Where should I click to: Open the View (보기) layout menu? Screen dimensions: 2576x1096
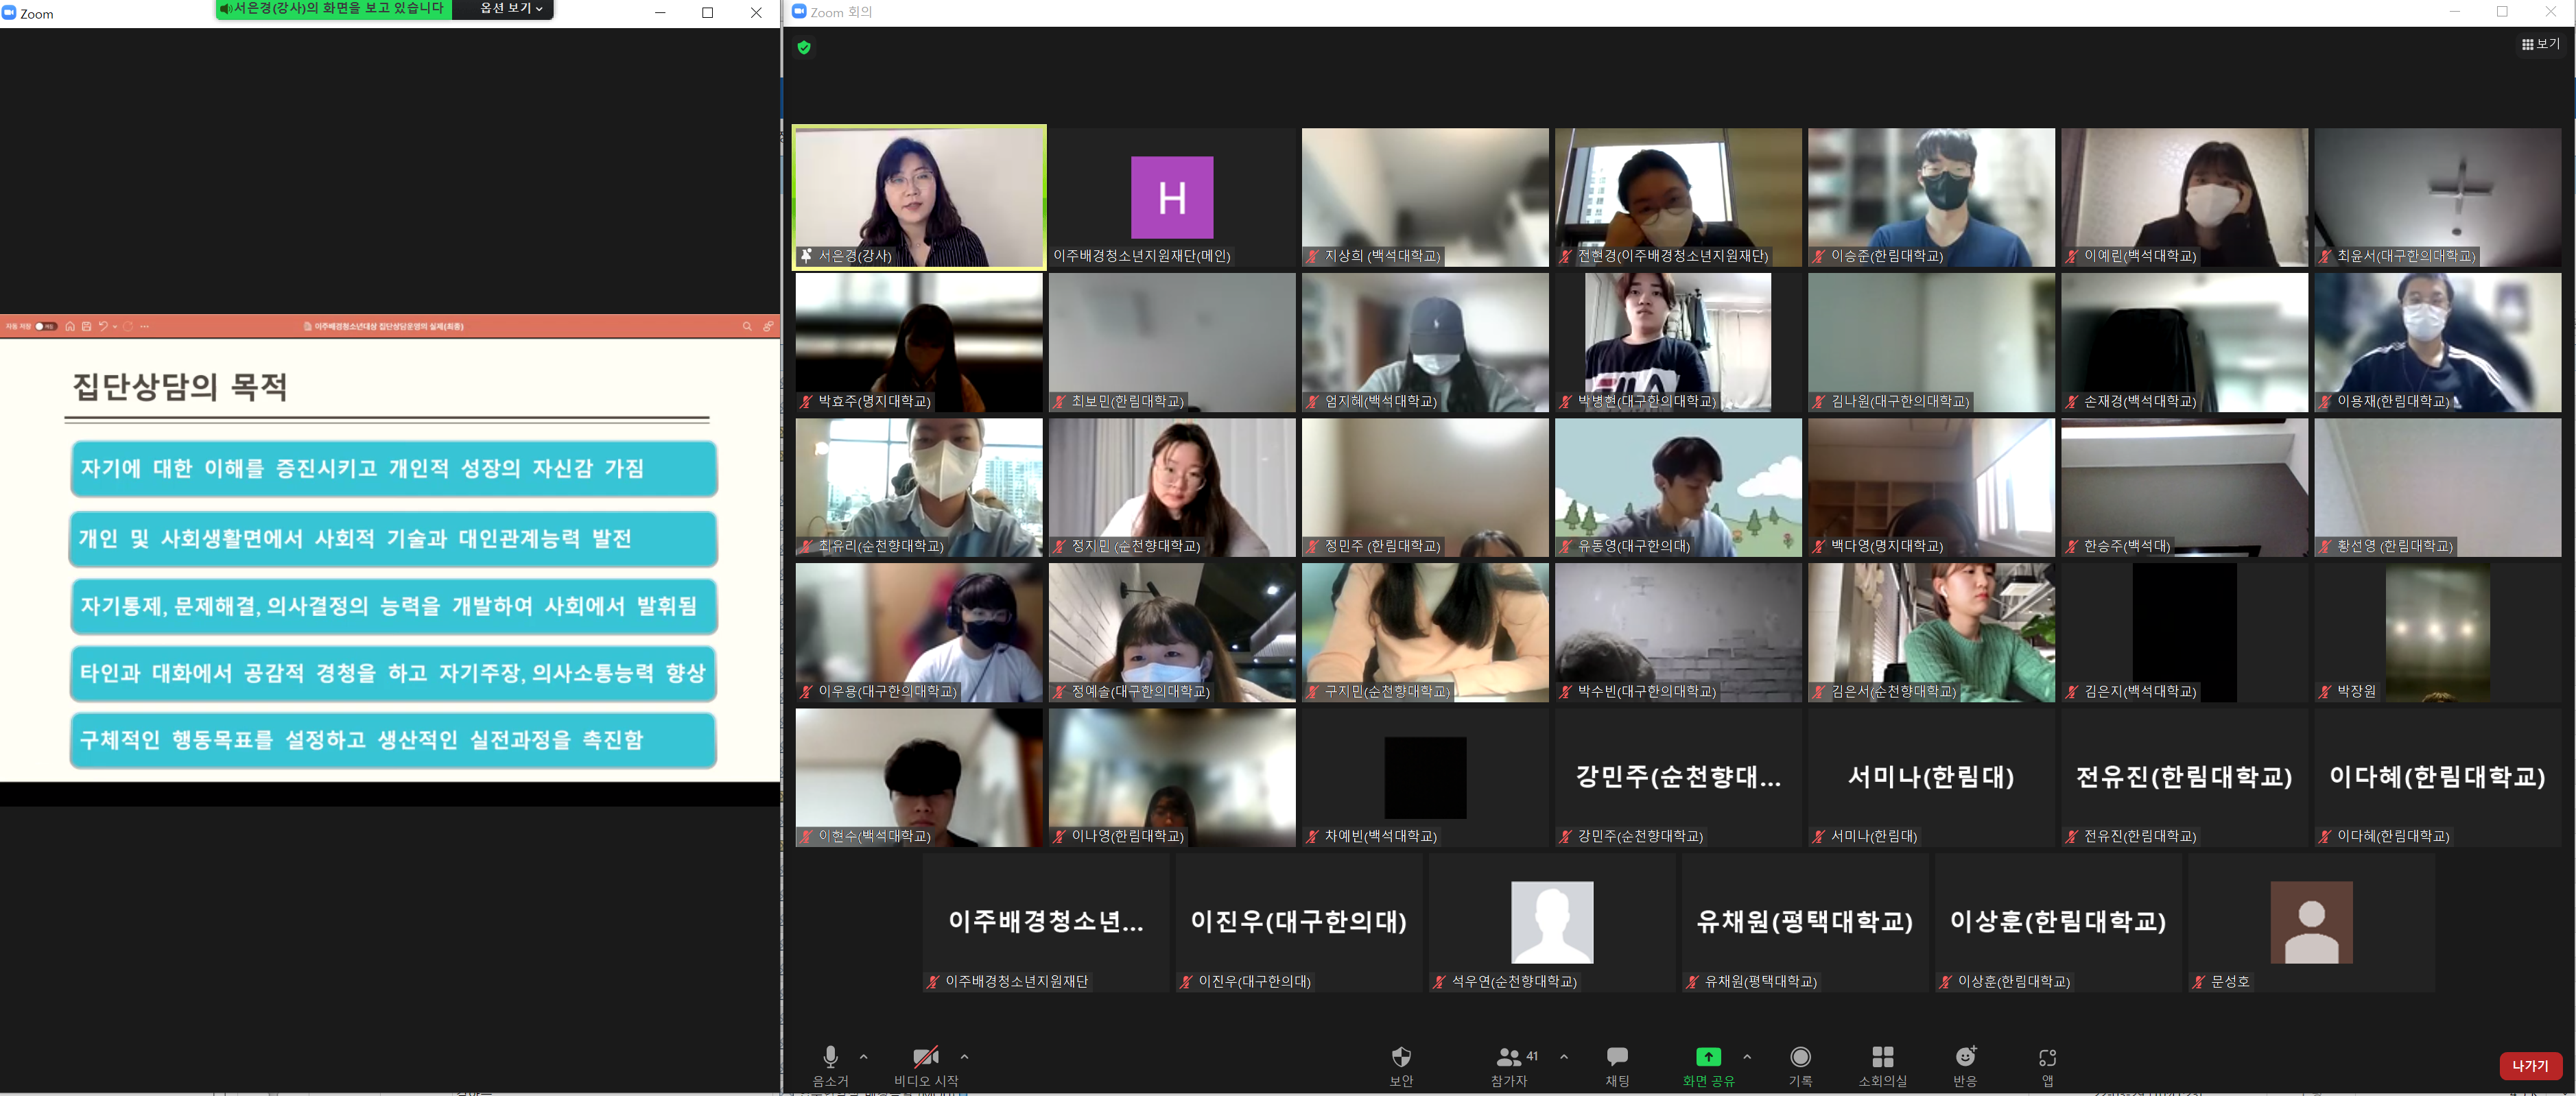(x=2540, y=44)
